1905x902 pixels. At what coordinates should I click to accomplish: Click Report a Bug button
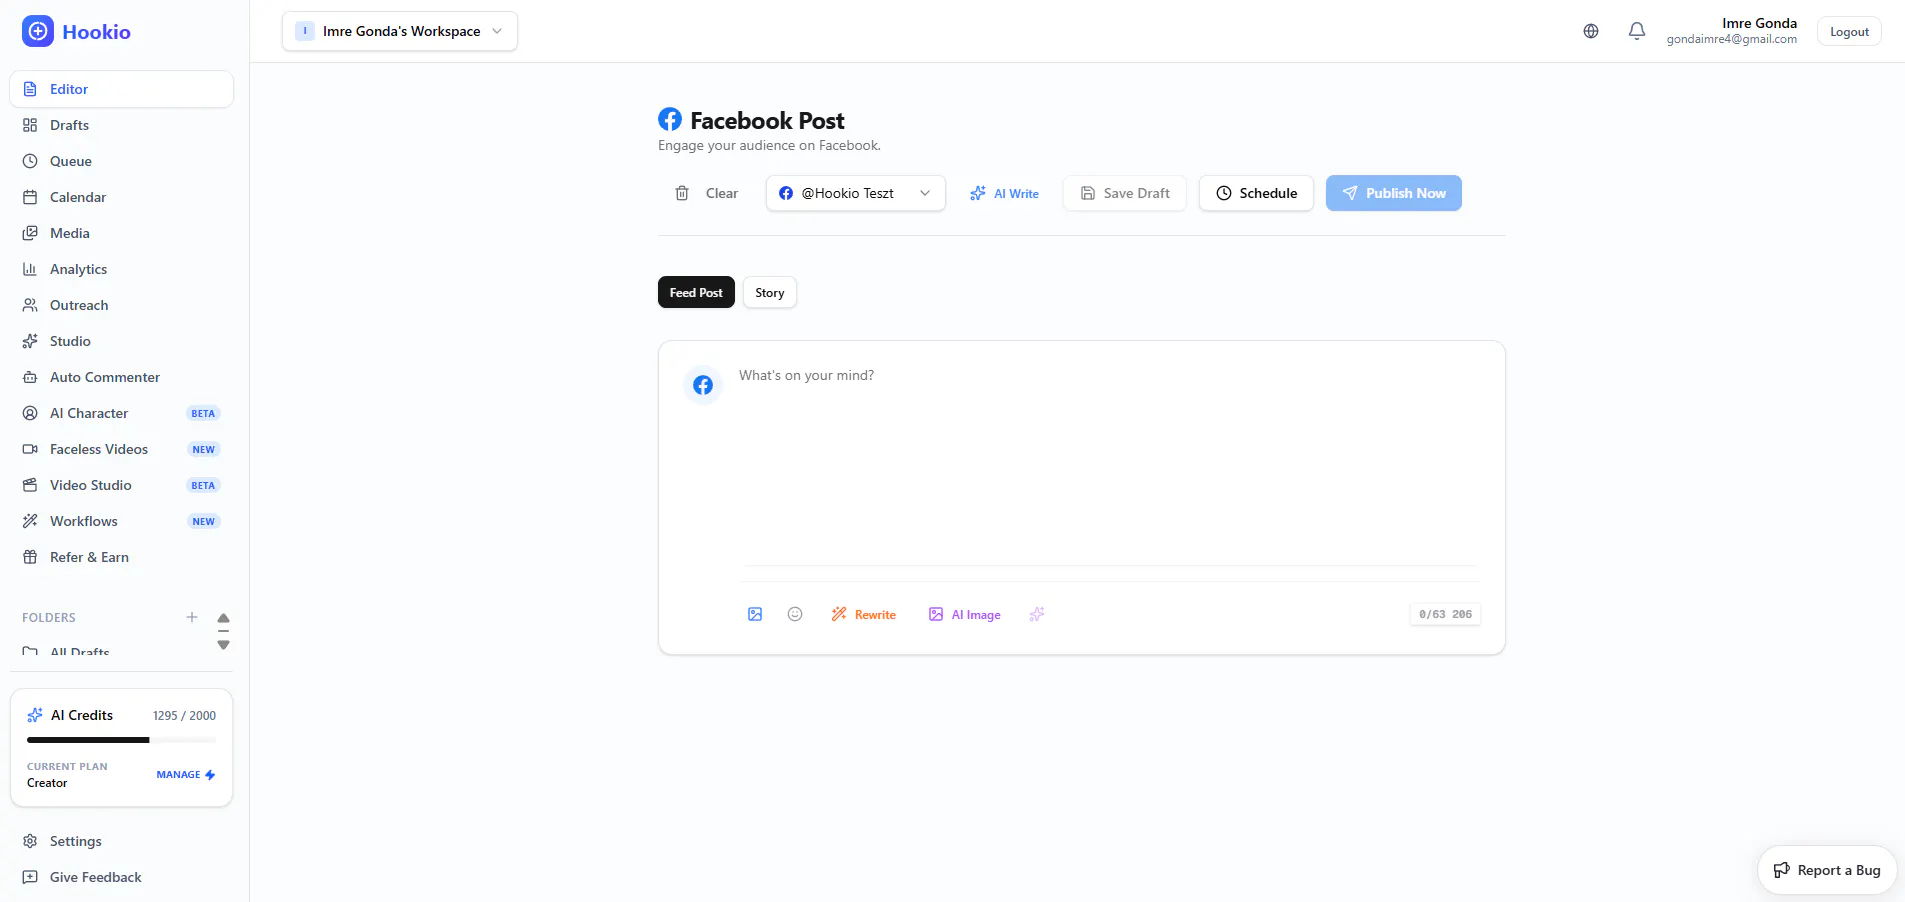pos(1827,870)
